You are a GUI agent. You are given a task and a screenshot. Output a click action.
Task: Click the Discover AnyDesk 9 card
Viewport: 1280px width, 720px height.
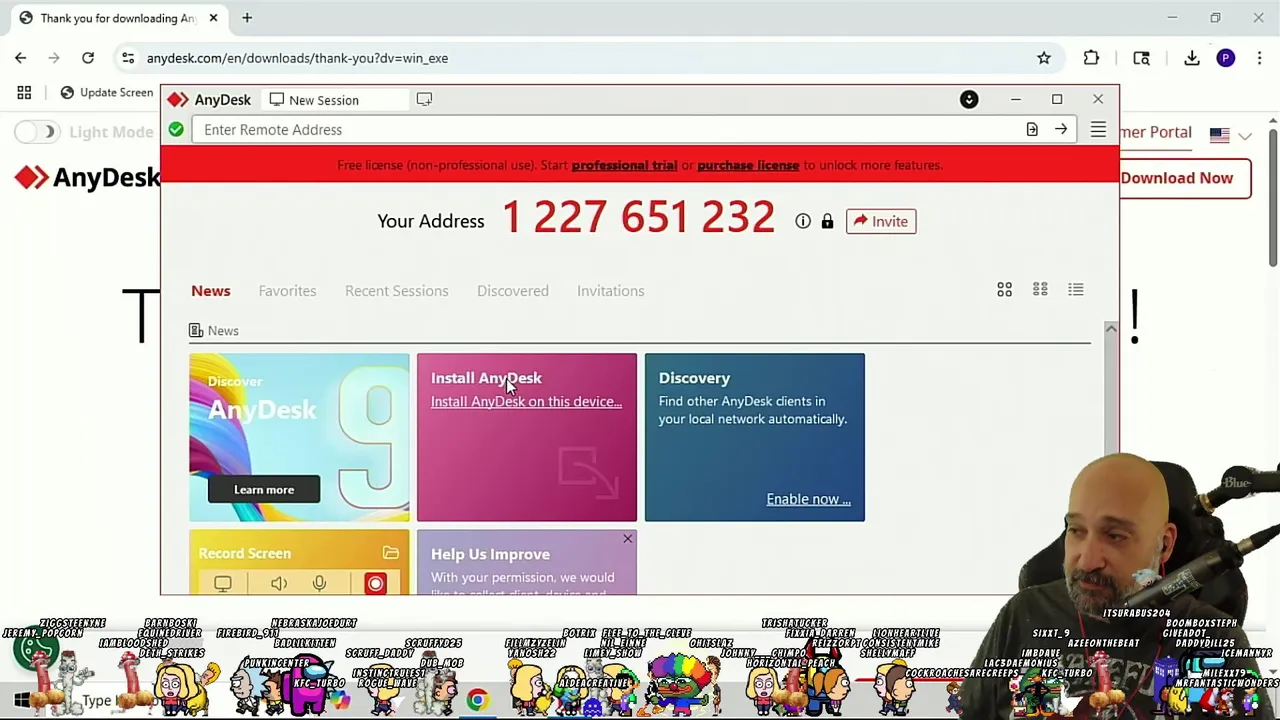299,437
